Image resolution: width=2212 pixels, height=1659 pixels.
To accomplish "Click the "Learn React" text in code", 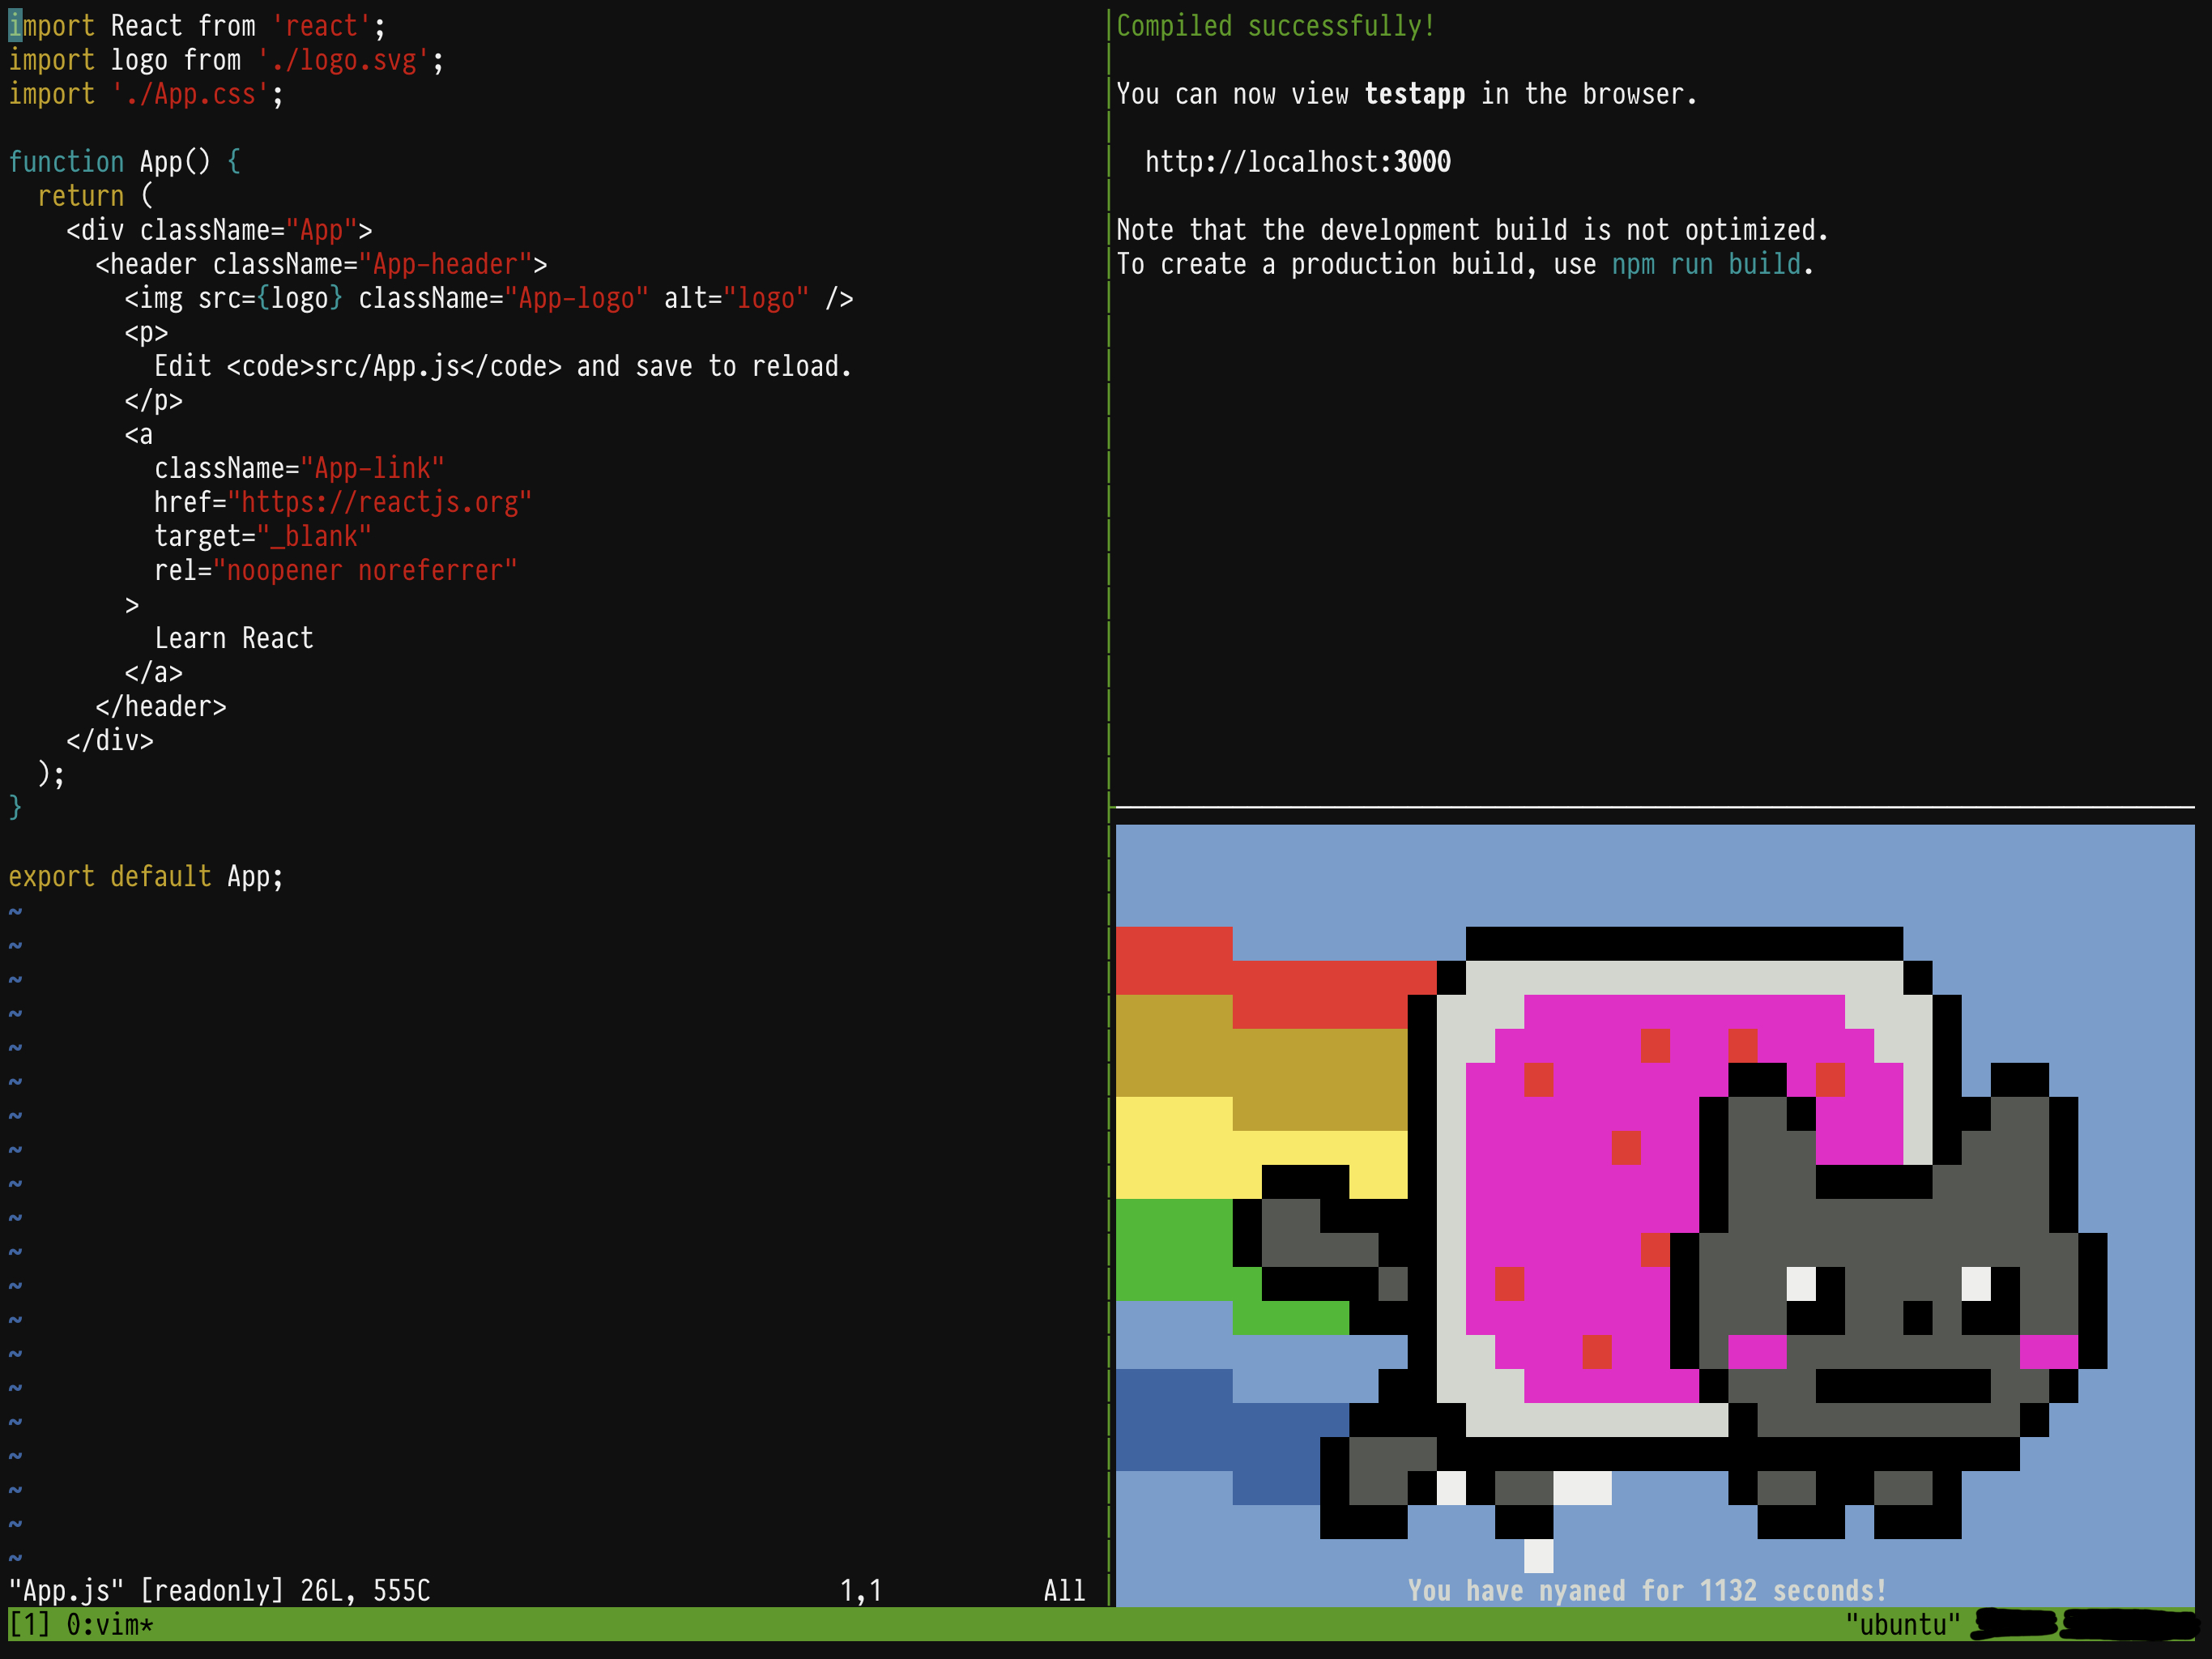I will click(x=233, y=638).
